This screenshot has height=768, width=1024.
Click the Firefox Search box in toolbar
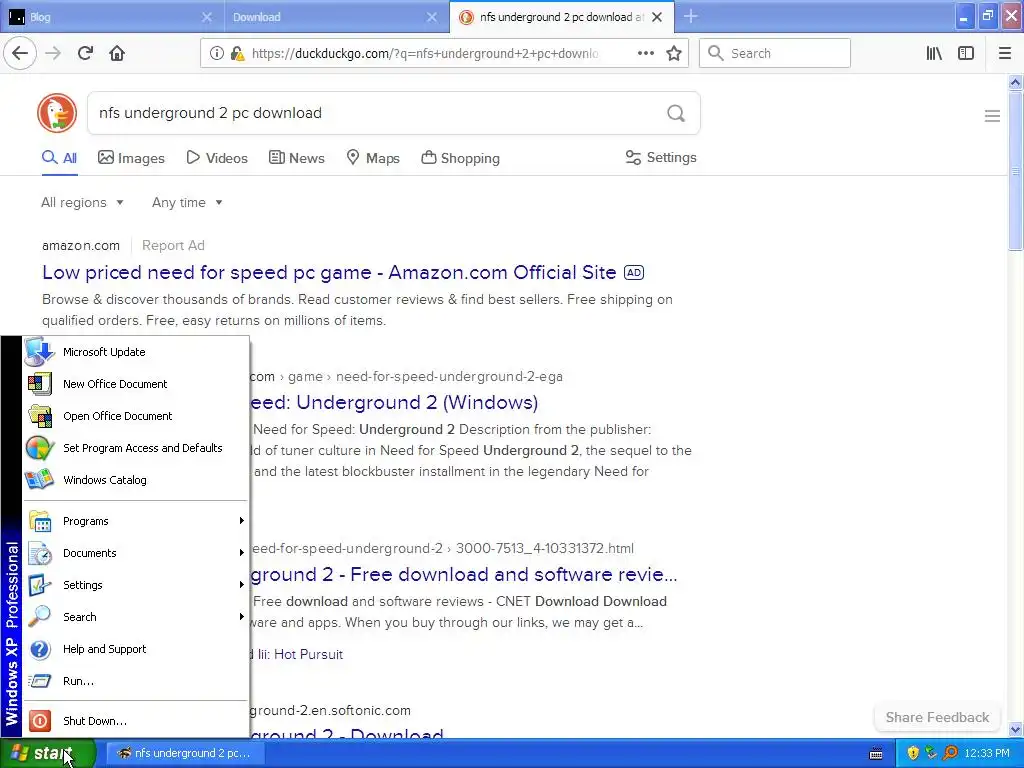click(x=775, y=53)
